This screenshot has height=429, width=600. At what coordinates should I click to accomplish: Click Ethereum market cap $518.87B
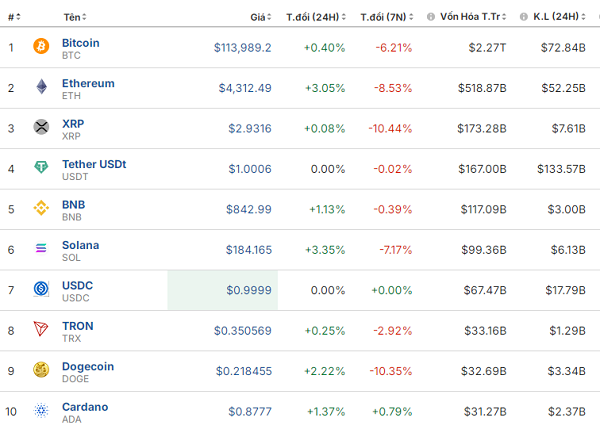[482, 88]
